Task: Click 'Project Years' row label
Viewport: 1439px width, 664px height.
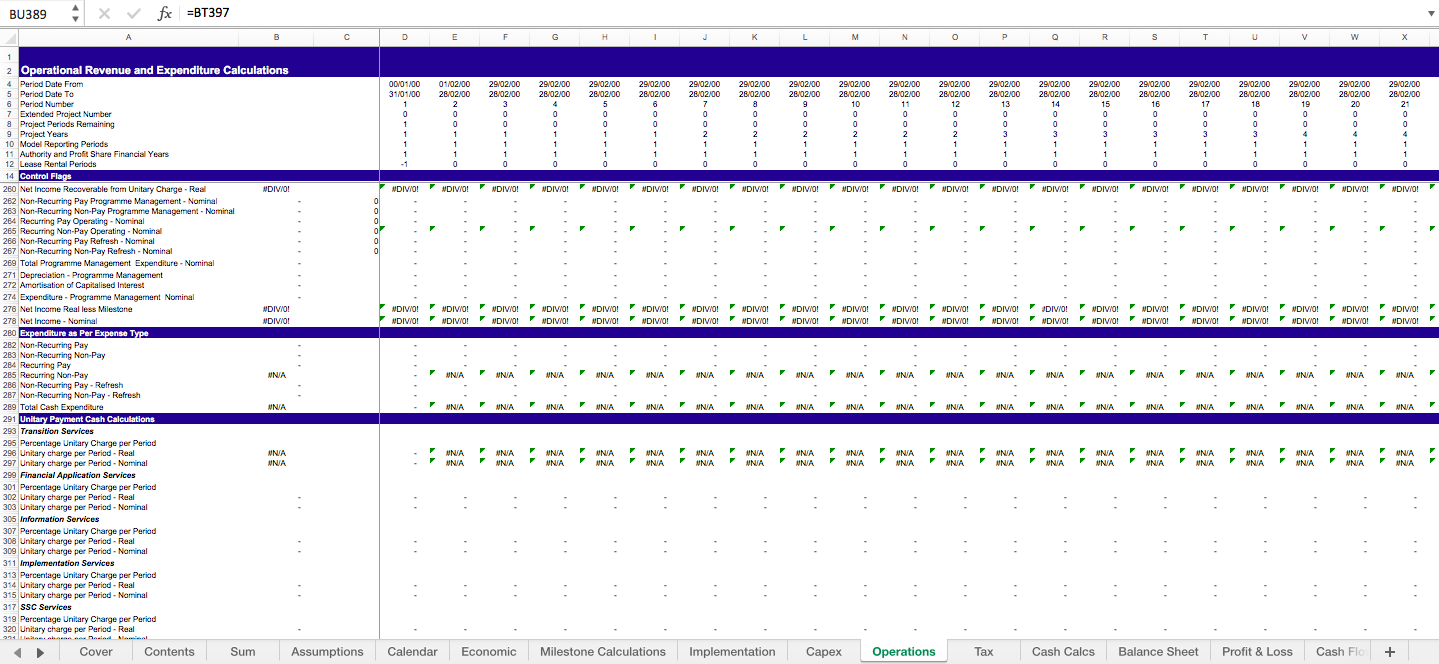Action: (44, 134)
